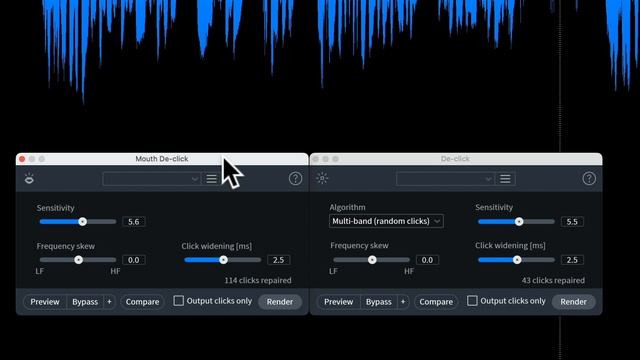This screenshot has width=640, height=360.
Task: Click the Mouth De-click Frequency skew slider handle
Action: [78, 260]
